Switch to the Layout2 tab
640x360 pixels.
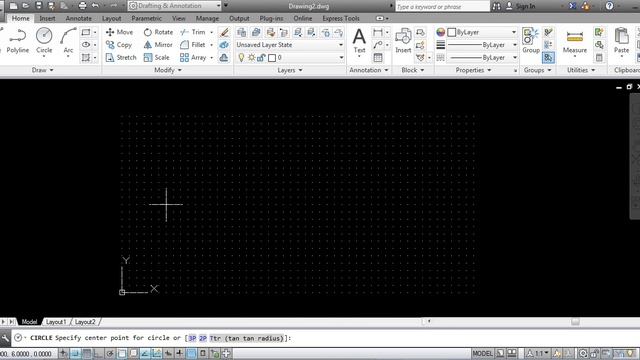[85, 322]
